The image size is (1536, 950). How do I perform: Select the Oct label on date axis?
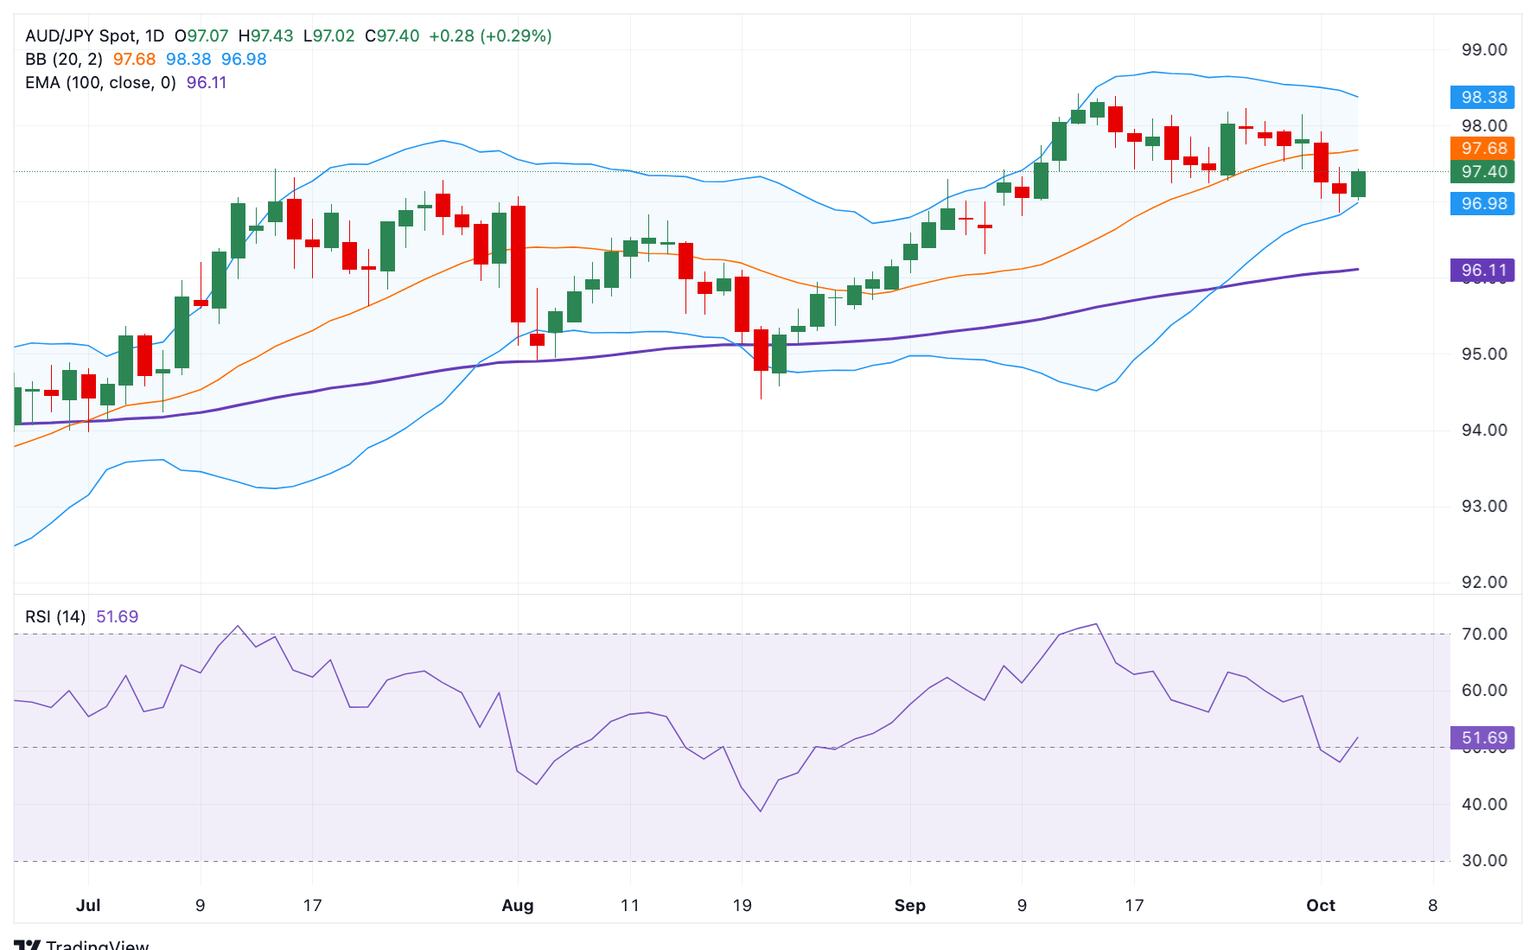pyautogui.click(x=1320, y=905)
